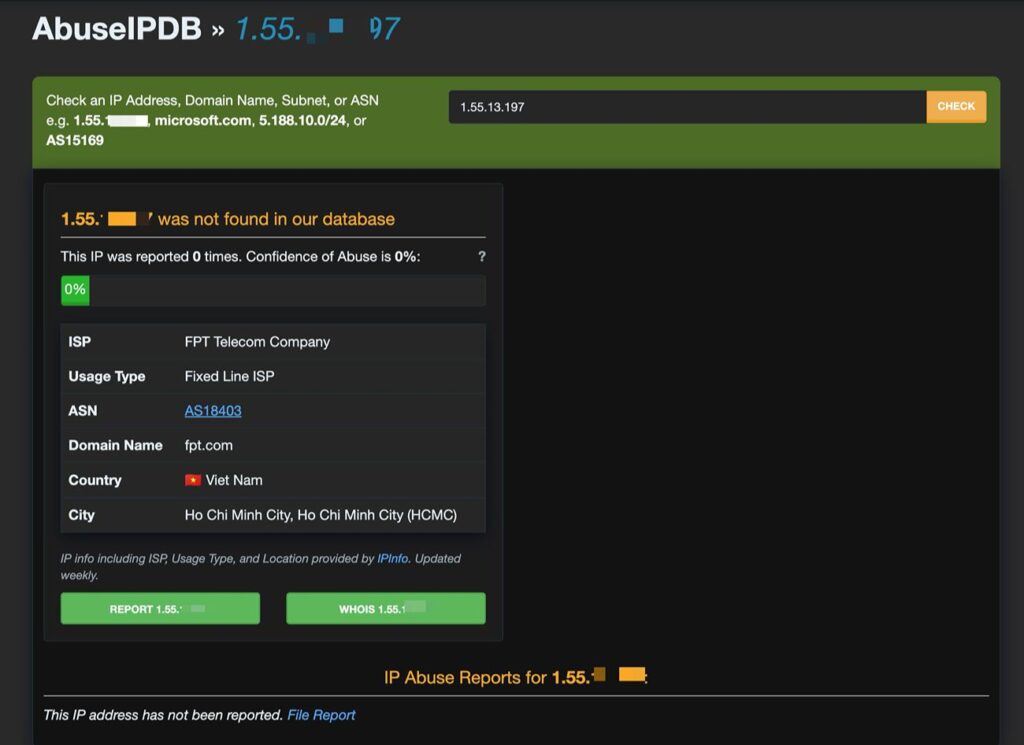The image size is (1024, 745).
Task: Click the example text 'microsoft.com'
Action: [x=202, y=120]
